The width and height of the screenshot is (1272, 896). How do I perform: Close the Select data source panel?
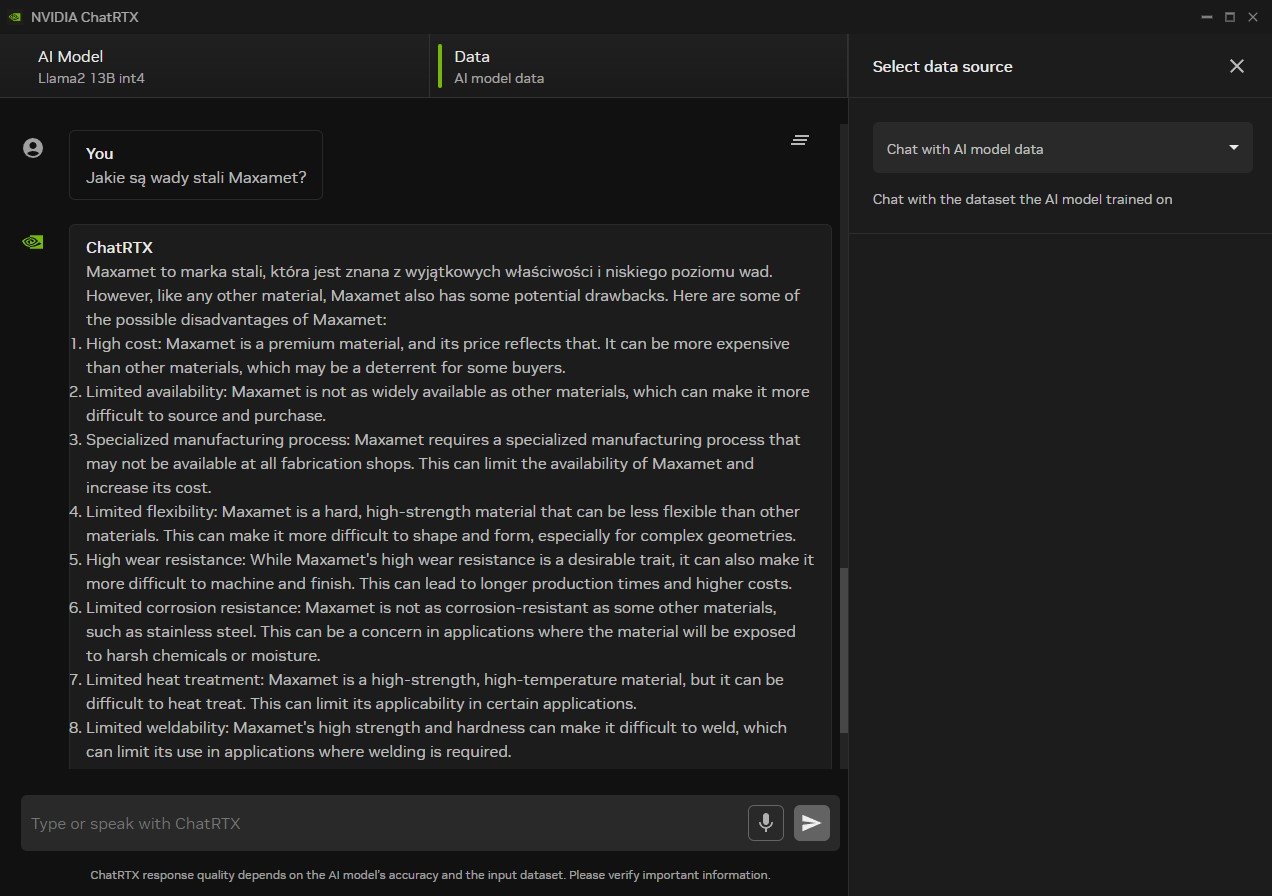[1237, 66]
